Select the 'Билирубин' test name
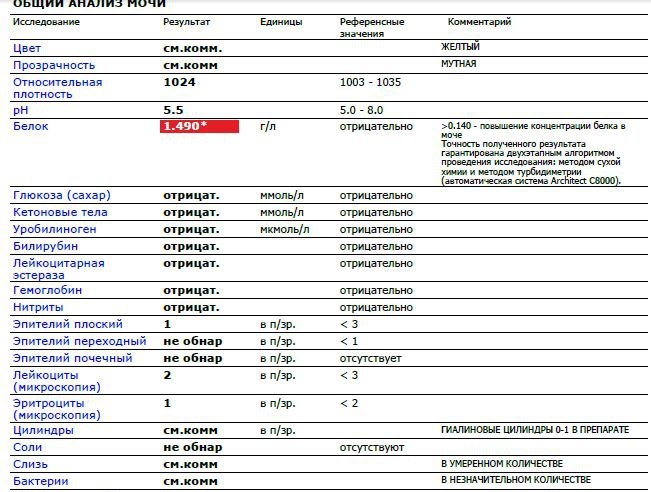This screenshot has height=492, width=651. [x=45, y=246]
